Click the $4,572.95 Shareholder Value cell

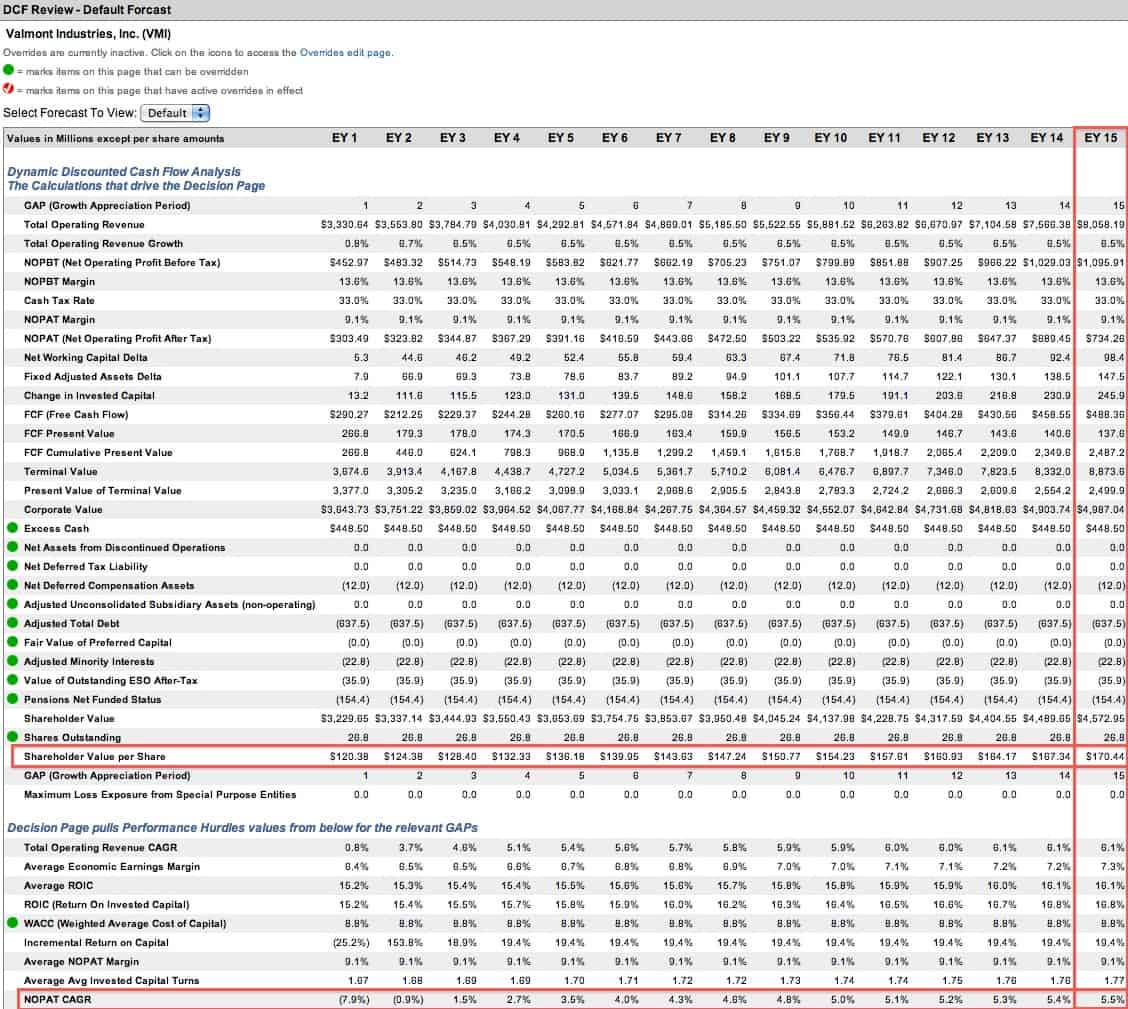point(1101,718)
